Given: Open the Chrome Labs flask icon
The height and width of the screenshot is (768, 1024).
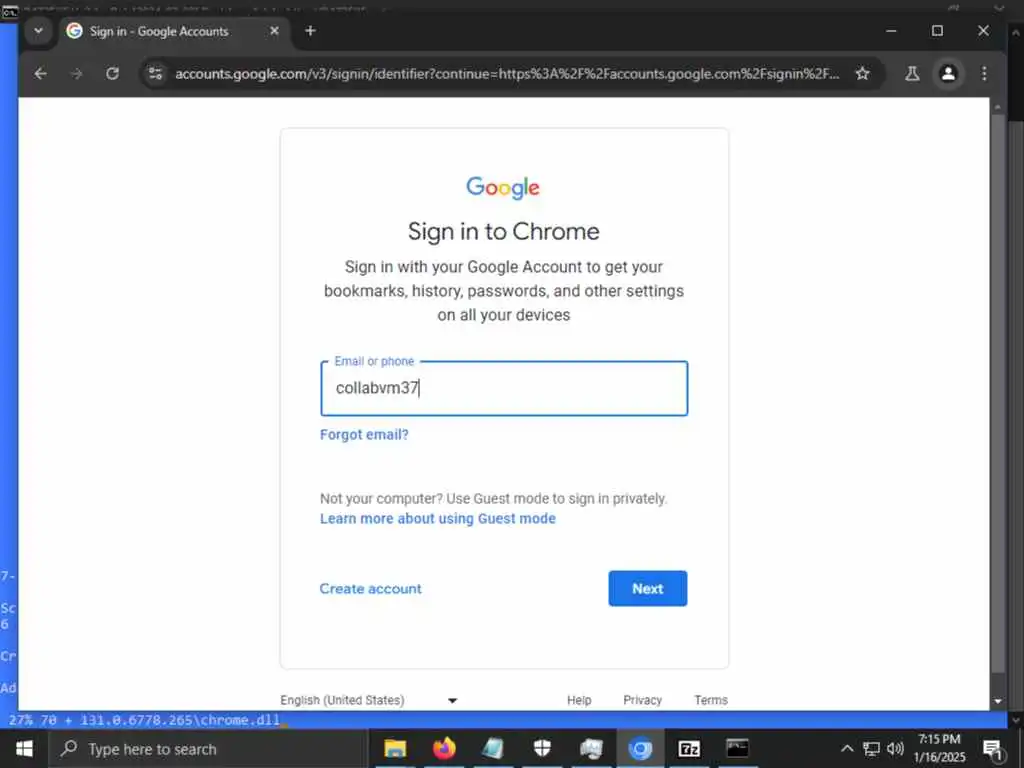Looking at the screenshot, I should 912,74.
